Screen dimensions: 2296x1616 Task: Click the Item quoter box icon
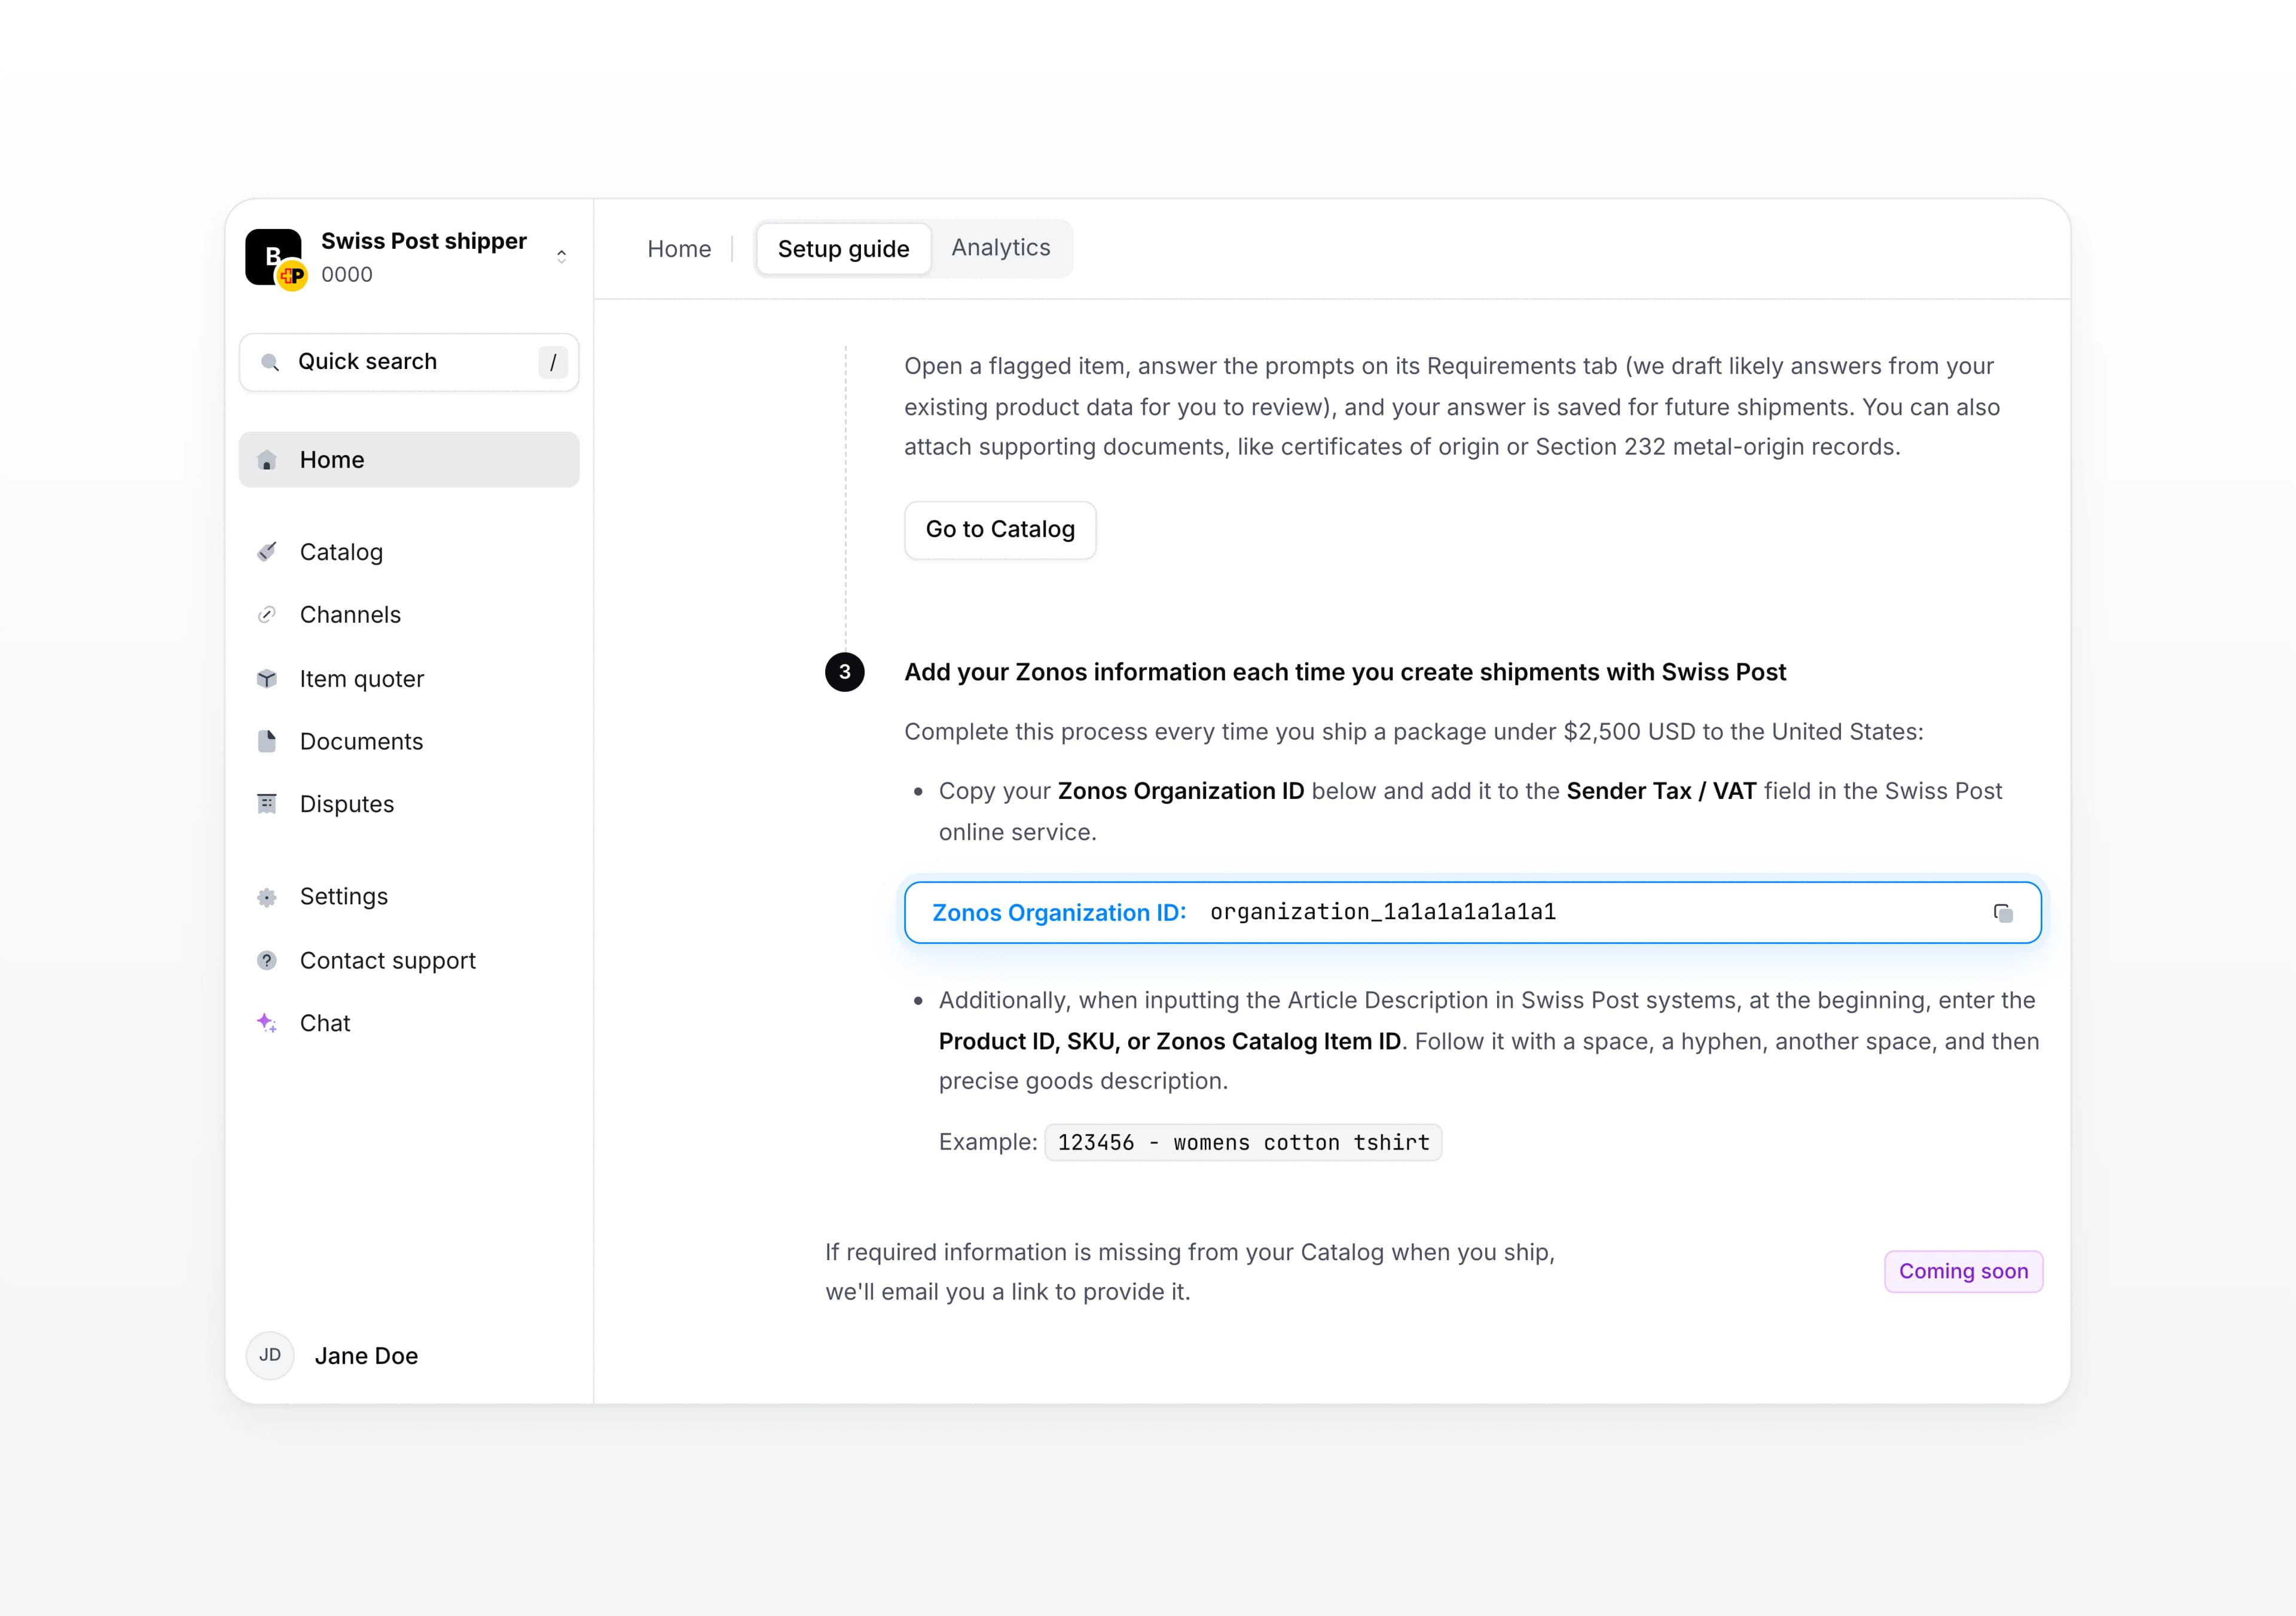click(267, 679)
